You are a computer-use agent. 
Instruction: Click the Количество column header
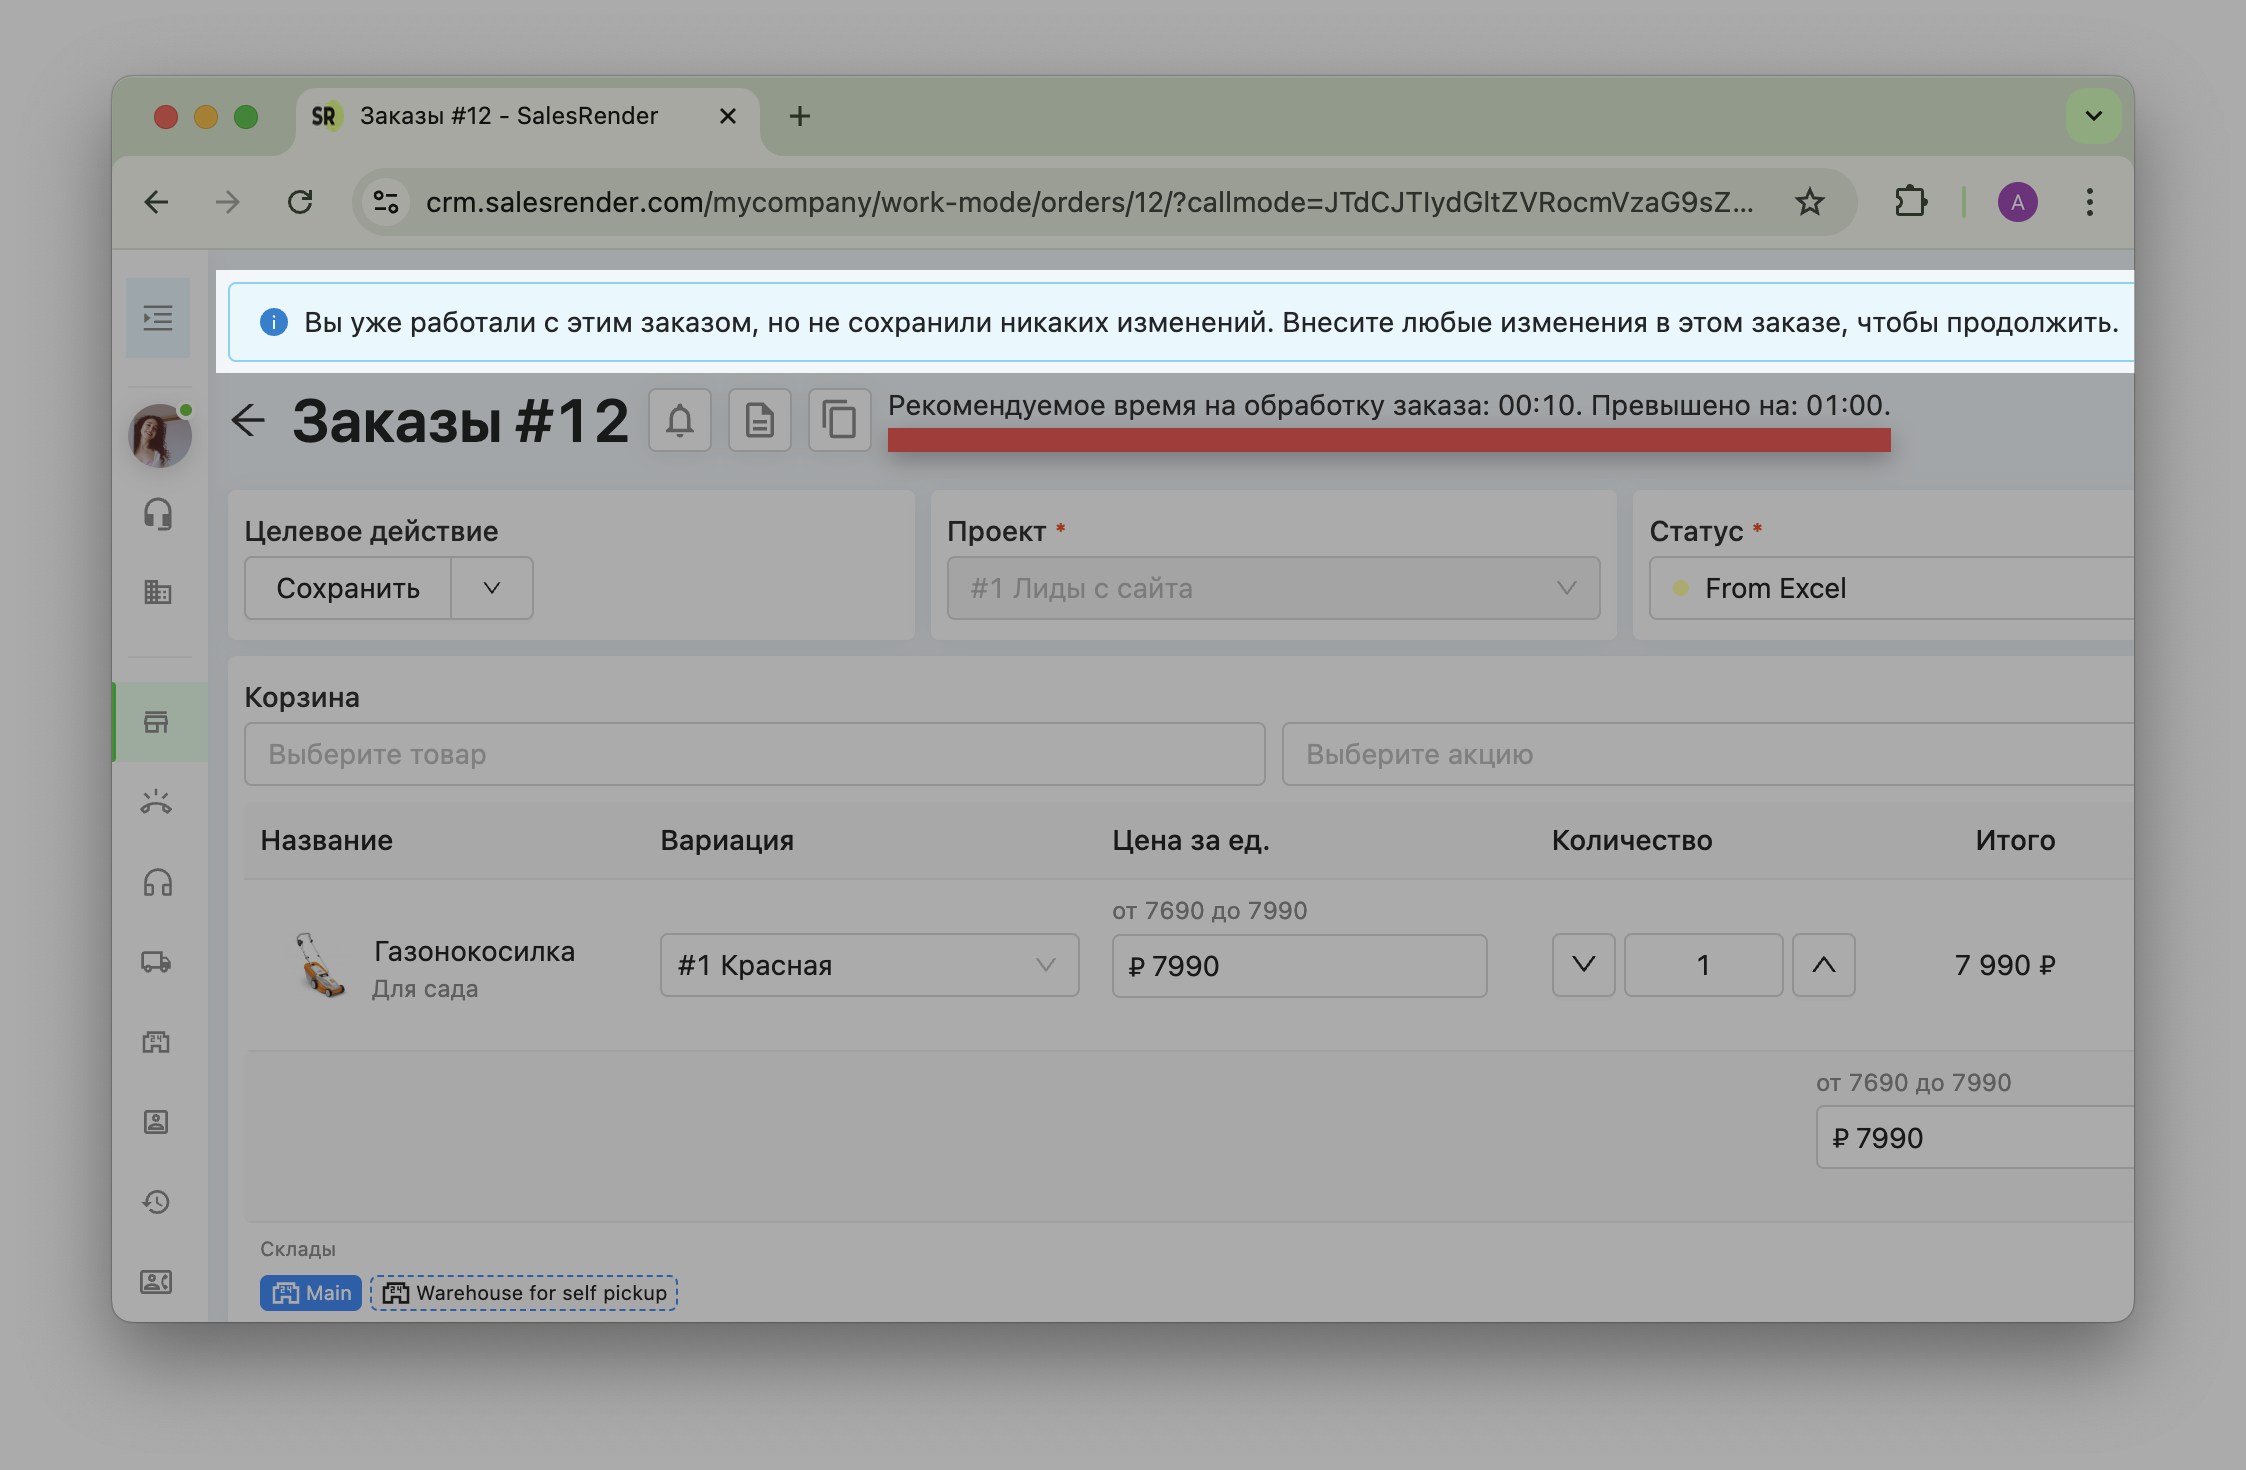click(1632, 840)
